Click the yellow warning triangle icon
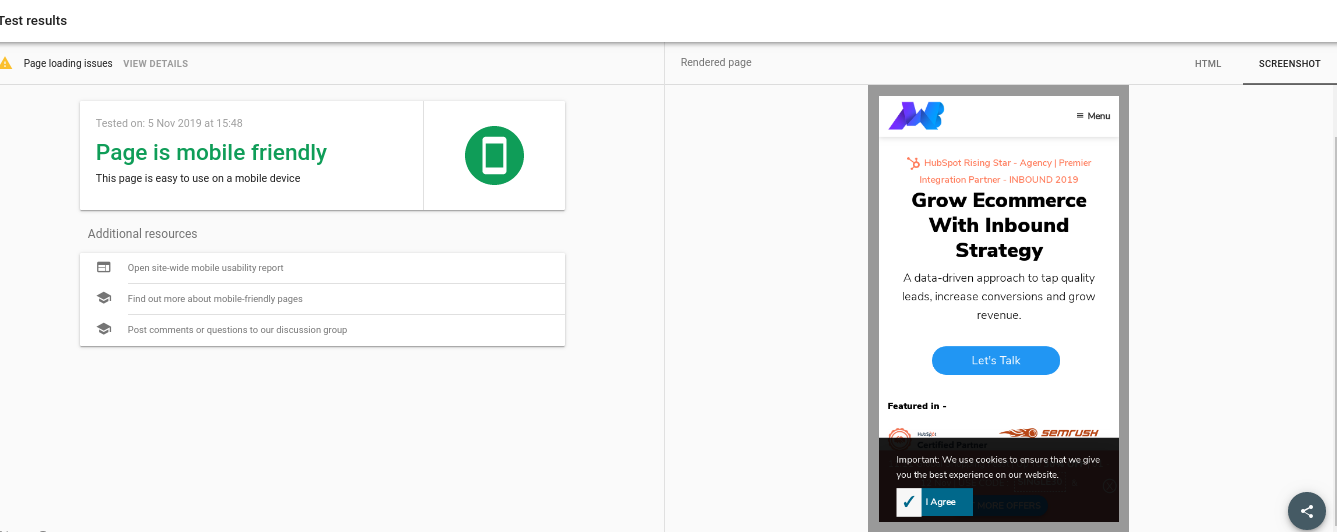The image size is (1337, 532). click(x=6, y=63)
